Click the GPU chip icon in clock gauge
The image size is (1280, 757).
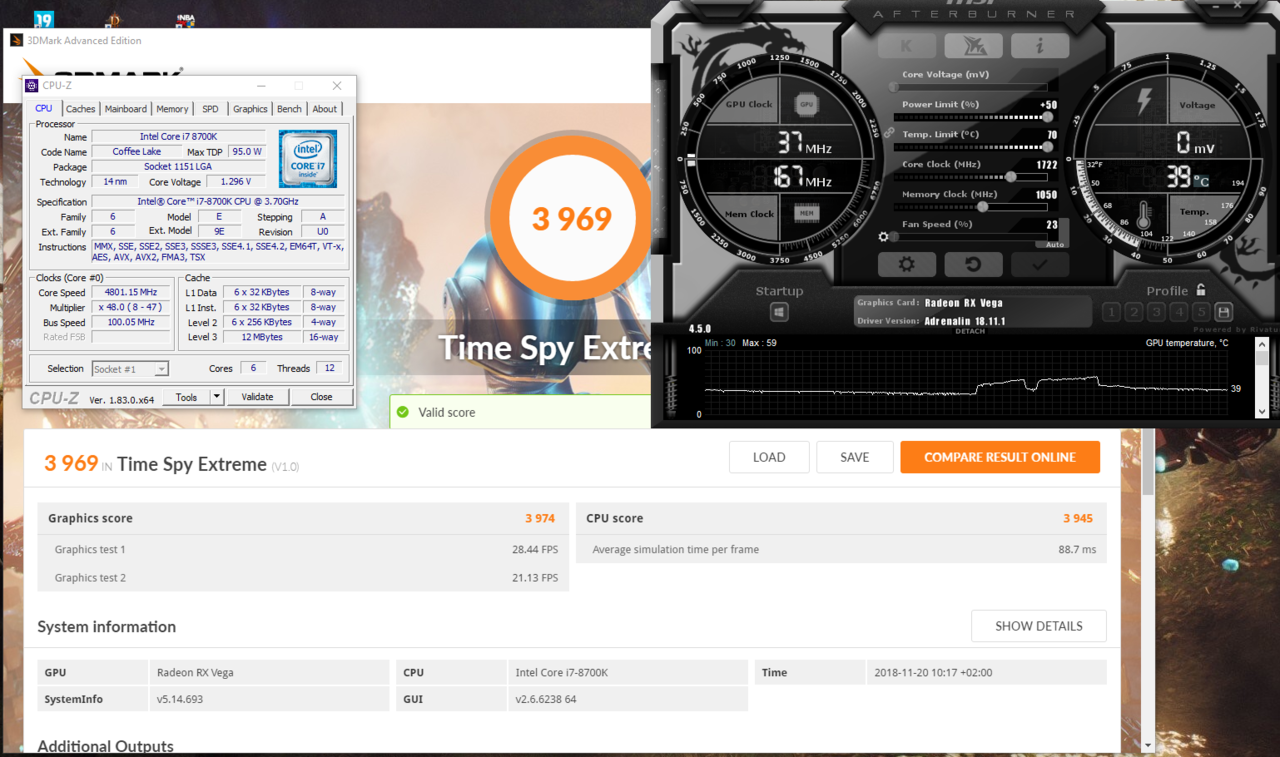tap(806, 104)
